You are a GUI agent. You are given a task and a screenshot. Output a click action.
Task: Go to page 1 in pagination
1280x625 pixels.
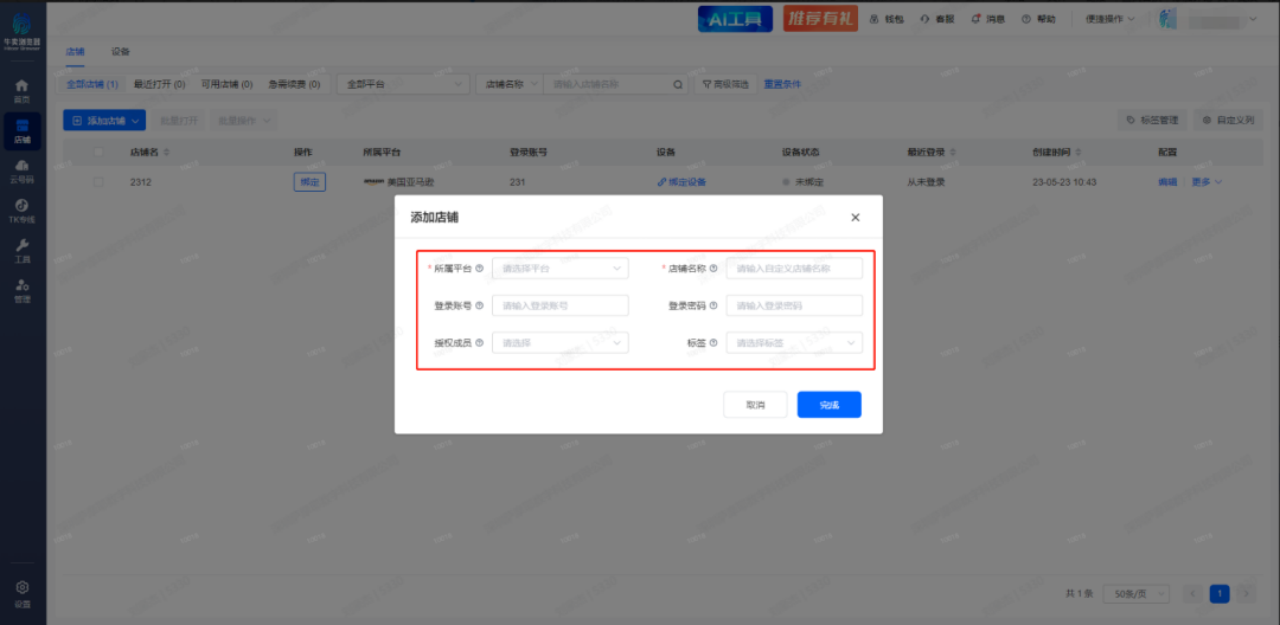pyautogui.click(x=1219, y=594)
